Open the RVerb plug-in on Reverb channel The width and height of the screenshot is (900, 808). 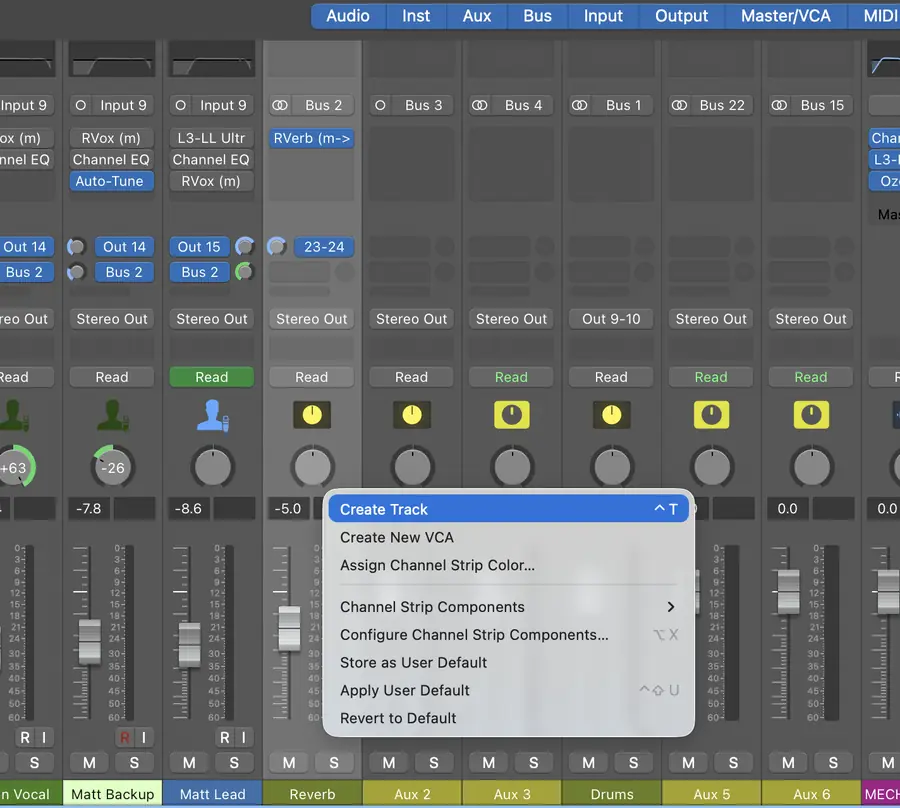[312, 138]
